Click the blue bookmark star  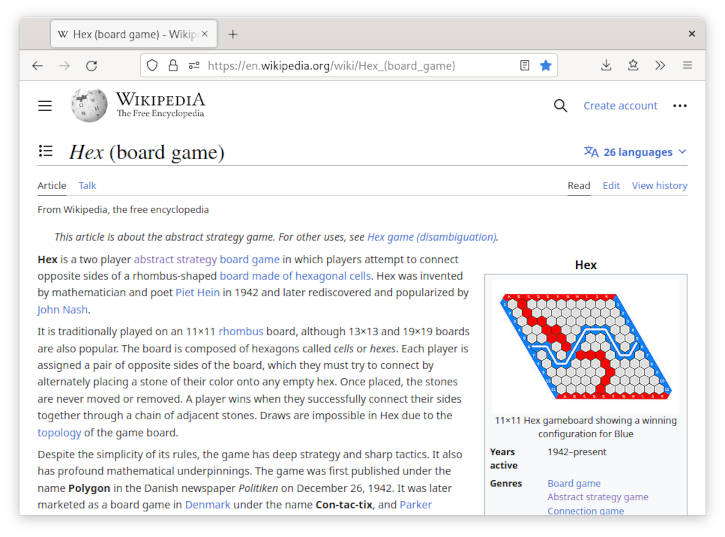click(x=546, y=65)
